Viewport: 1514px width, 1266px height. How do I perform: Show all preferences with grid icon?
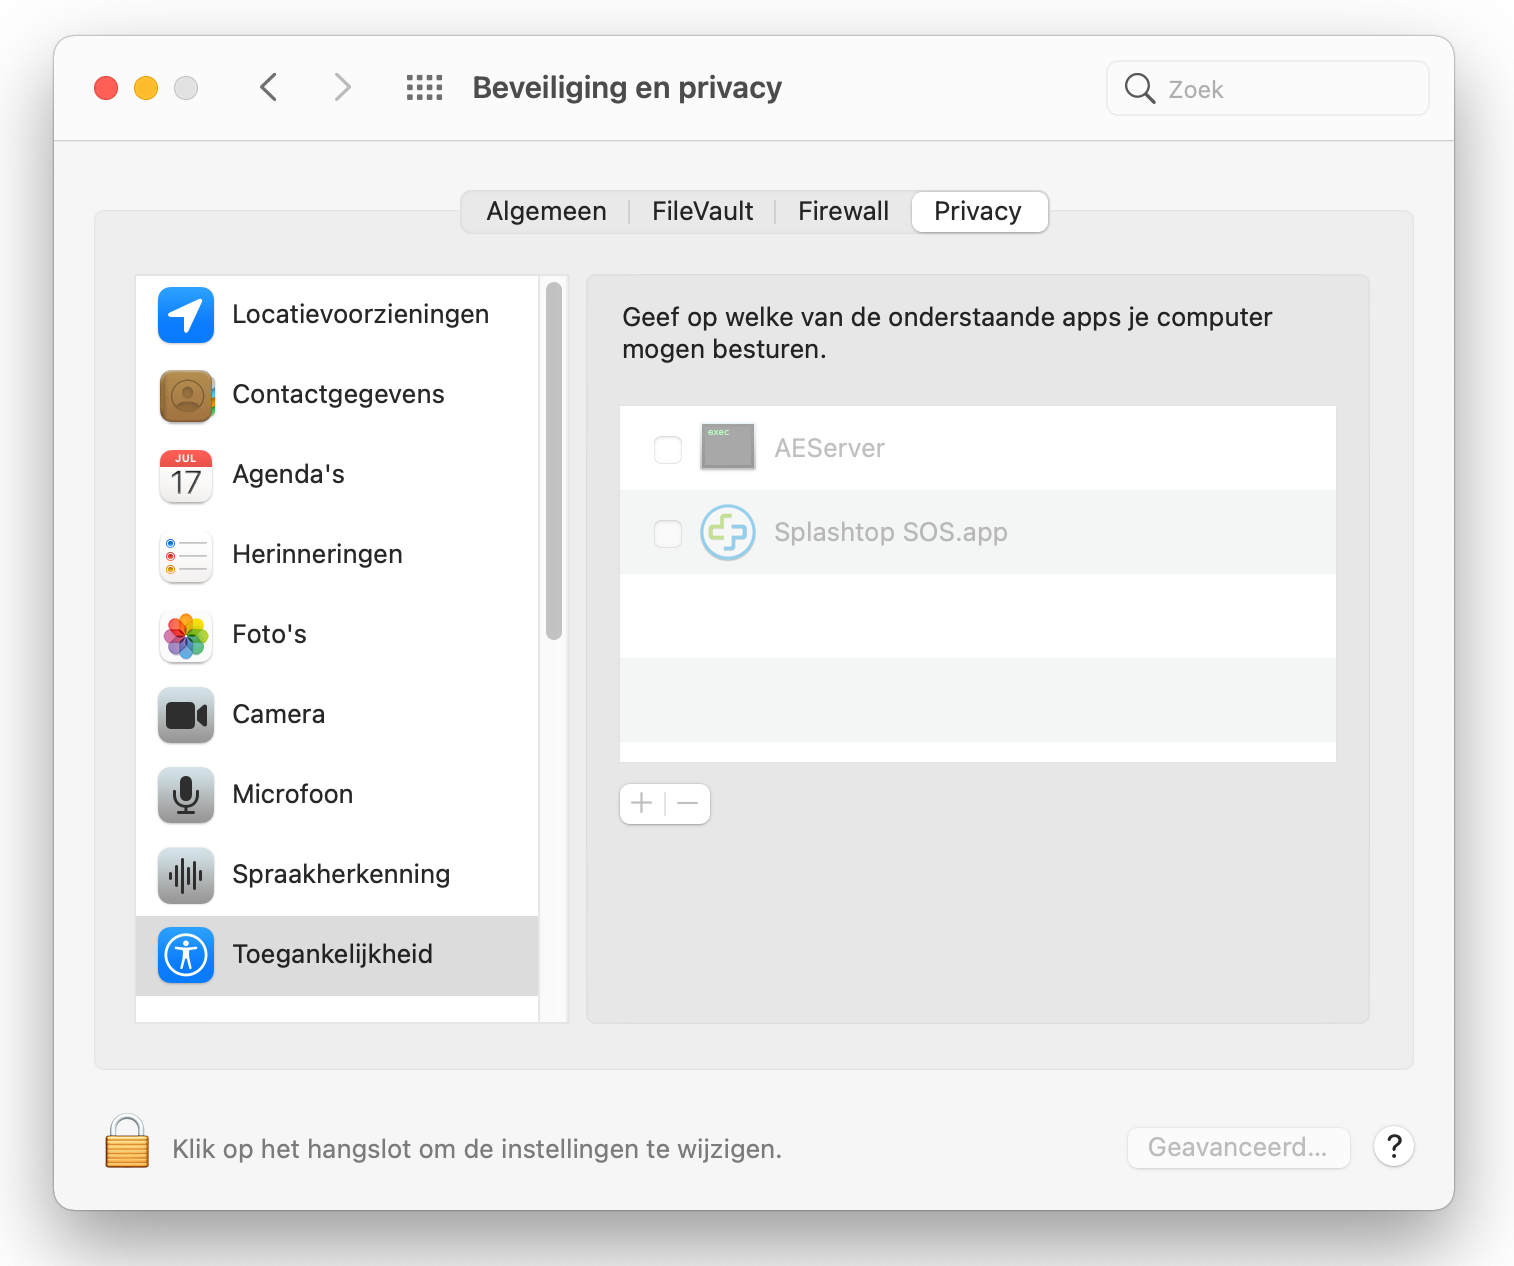(424, 88)
